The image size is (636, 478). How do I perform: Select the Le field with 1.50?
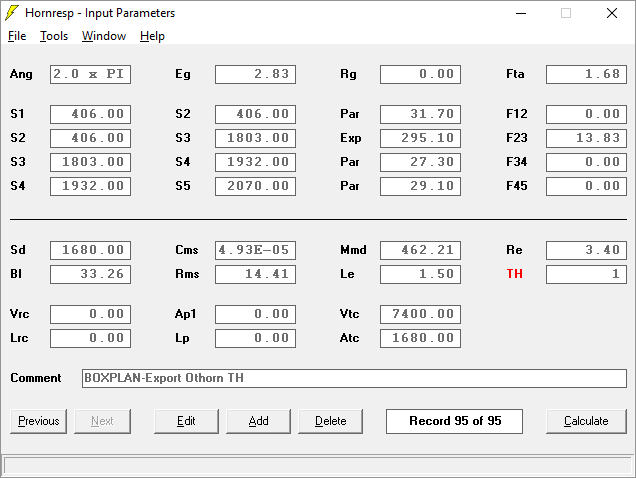421,274
